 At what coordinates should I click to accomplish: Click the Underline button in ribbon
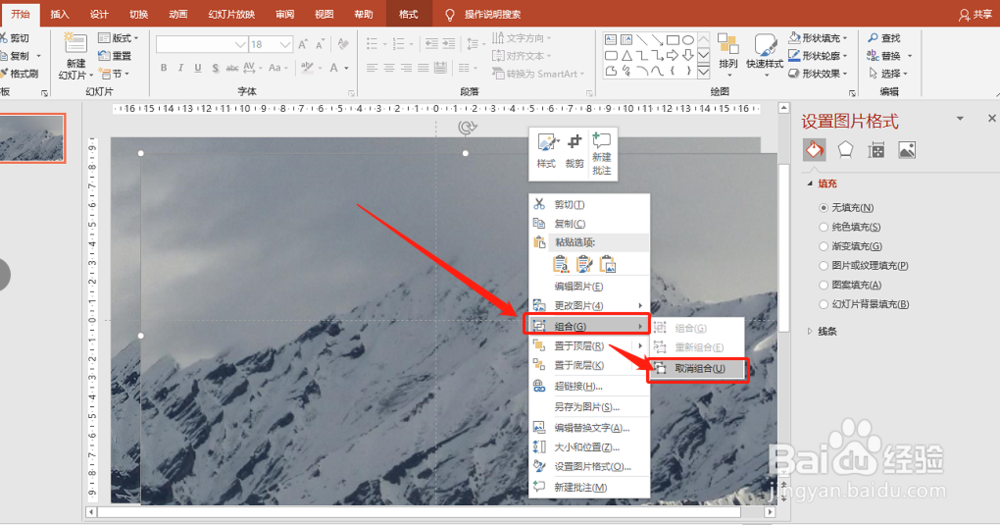(198, 68)
